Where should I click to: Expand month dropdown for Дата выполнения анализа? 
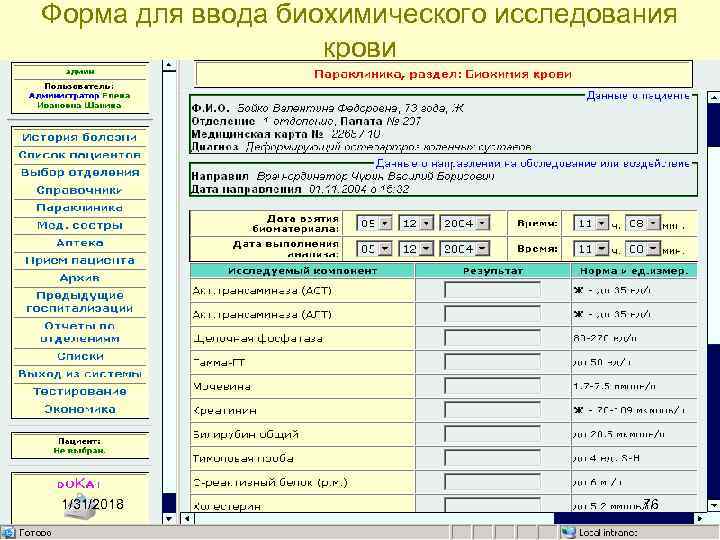(427, 248)
